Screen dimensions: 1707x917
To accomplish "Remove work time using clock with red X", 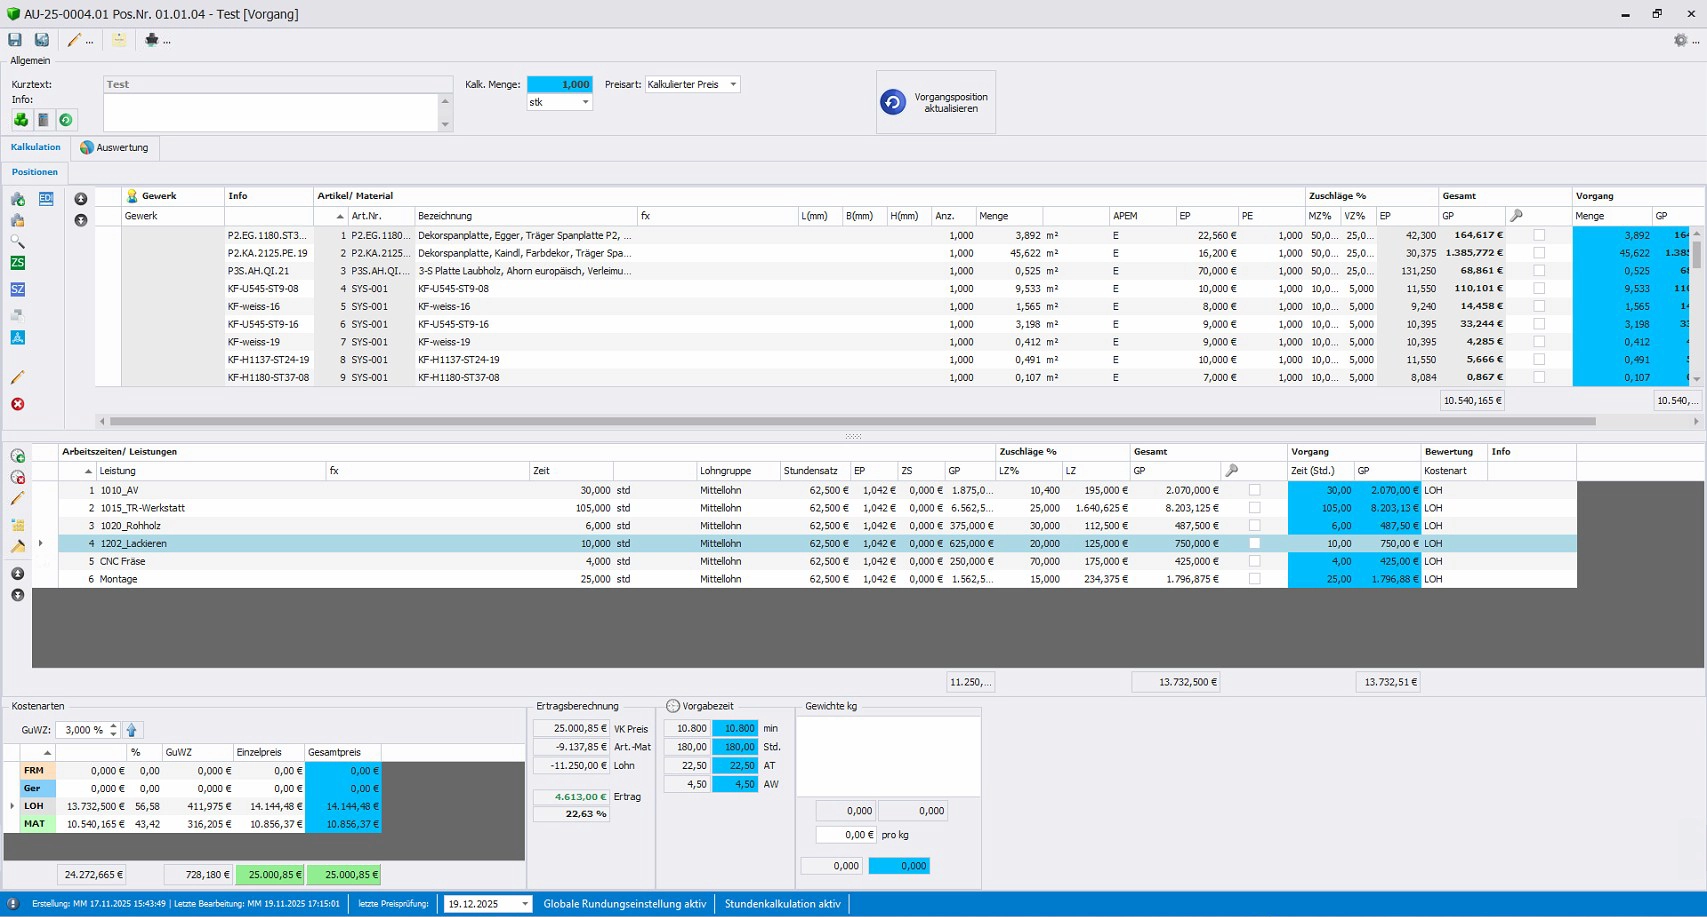I will tap(17, 477).
